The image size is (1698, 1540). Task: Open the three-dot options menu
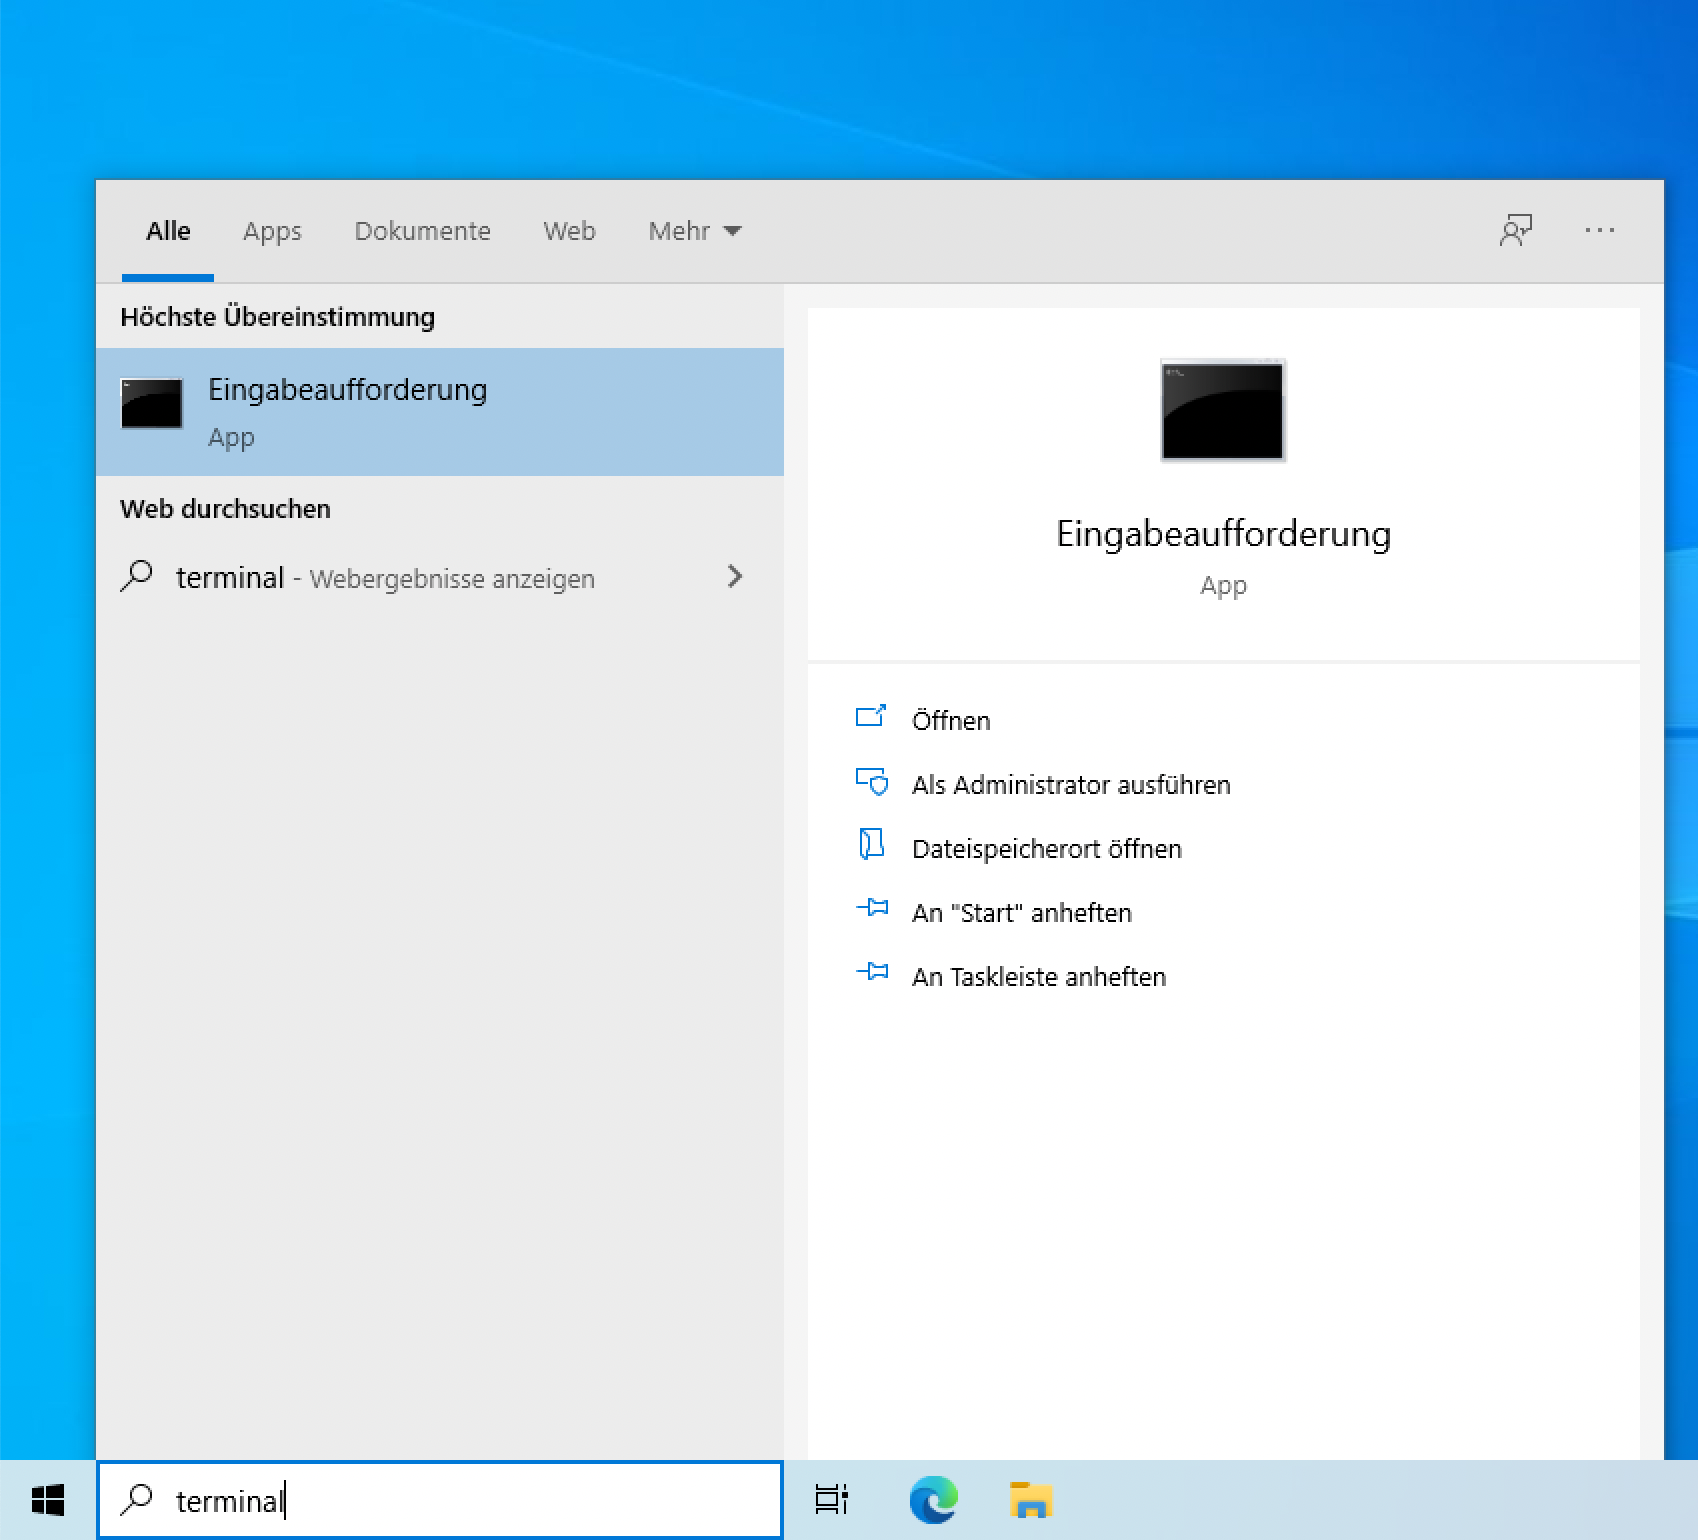pos(1600,231)
